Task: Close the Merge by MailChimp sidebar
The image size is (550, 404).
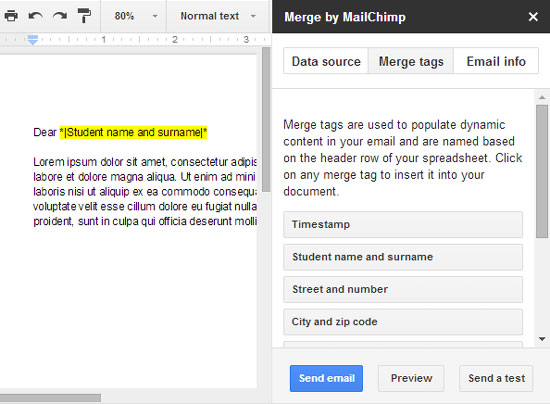Action: tap(533, 17)
